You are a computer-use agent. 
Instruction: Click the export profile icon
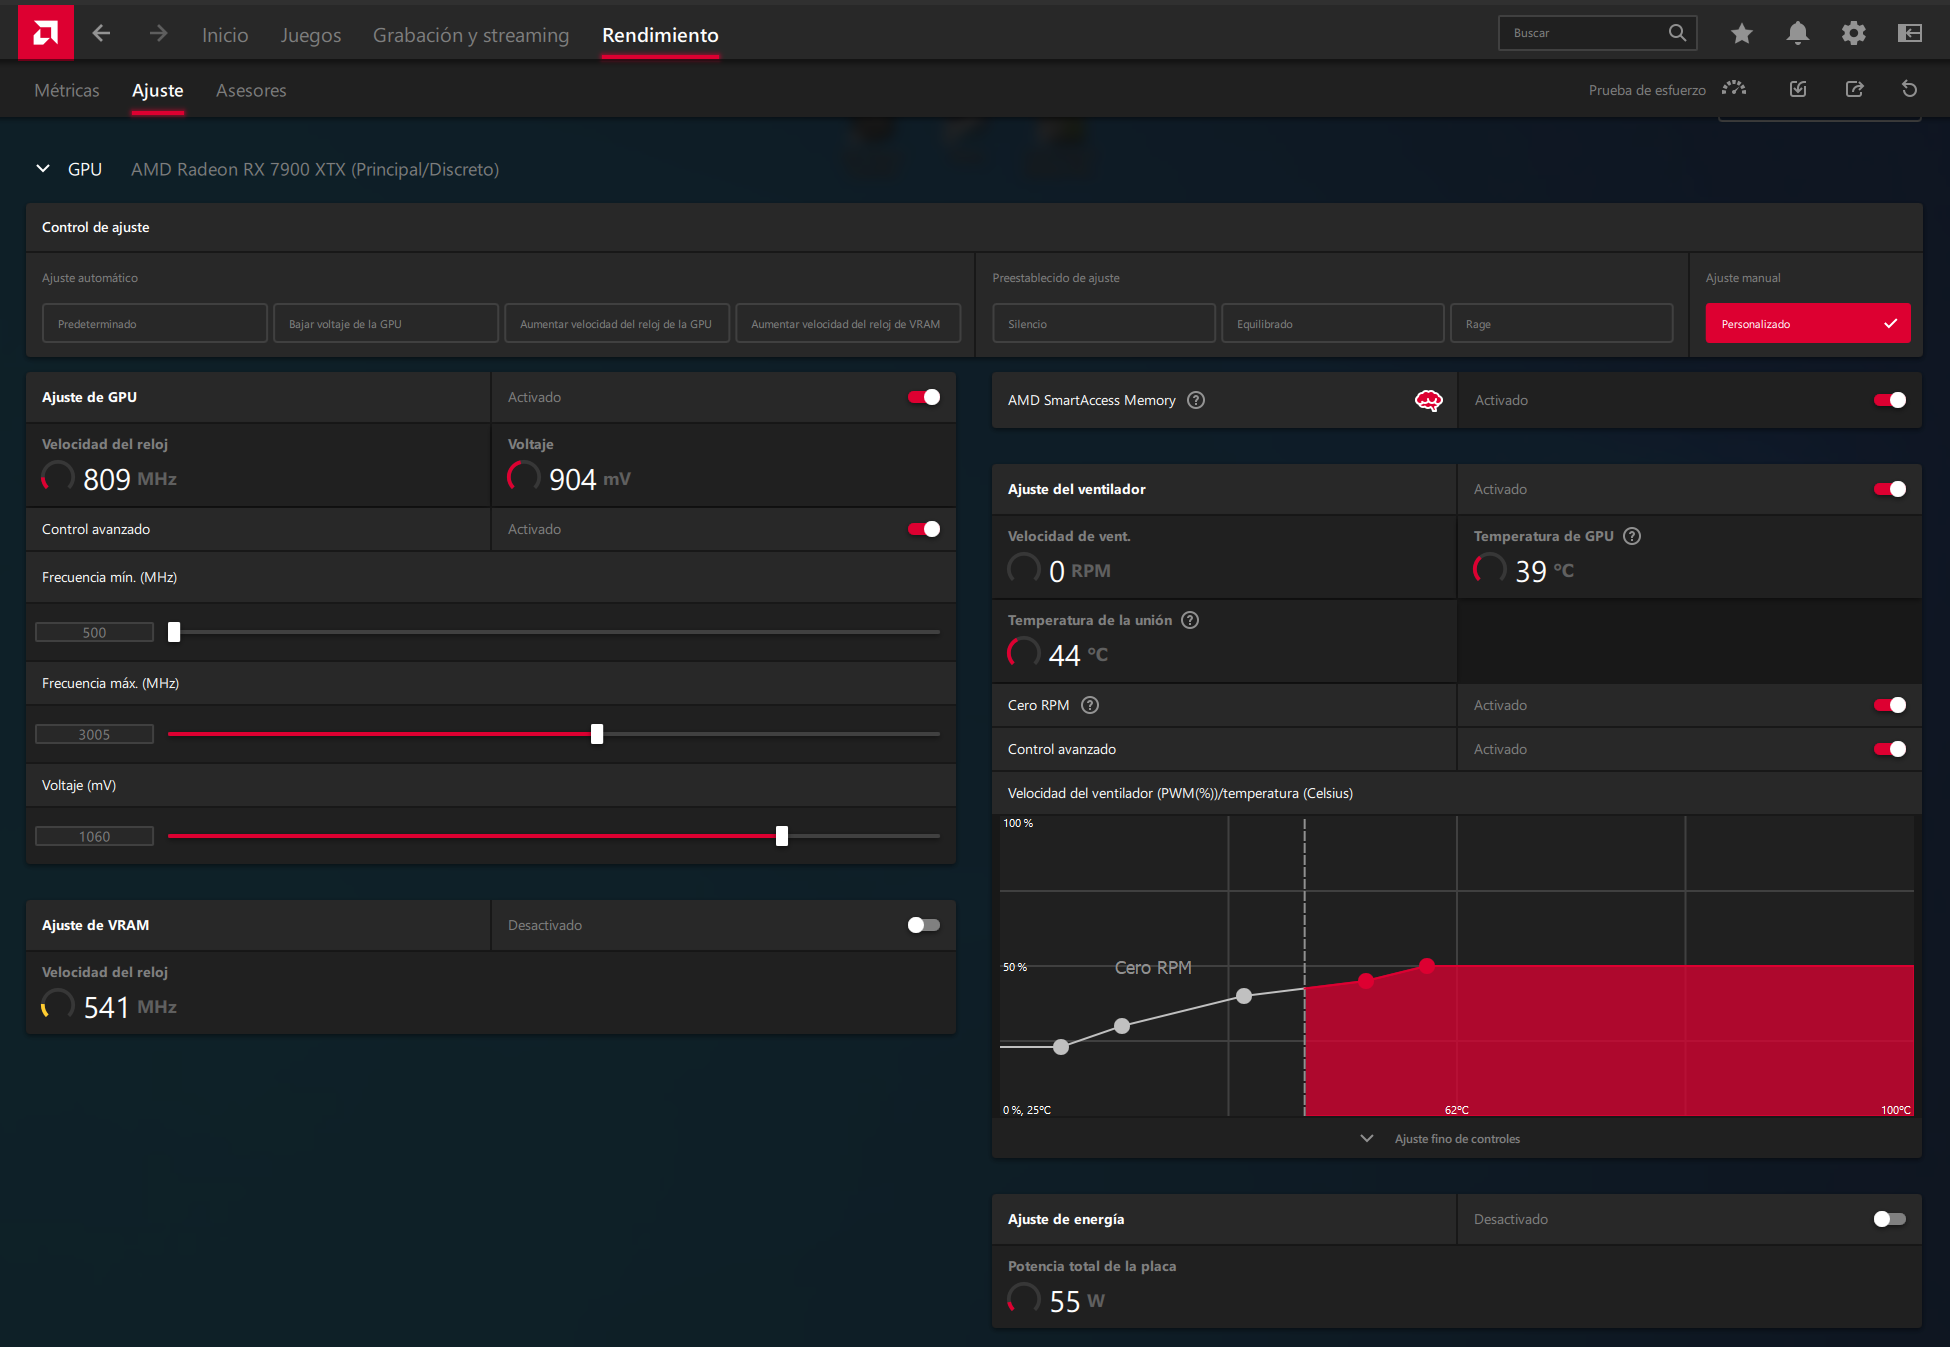pos(1854,89)
